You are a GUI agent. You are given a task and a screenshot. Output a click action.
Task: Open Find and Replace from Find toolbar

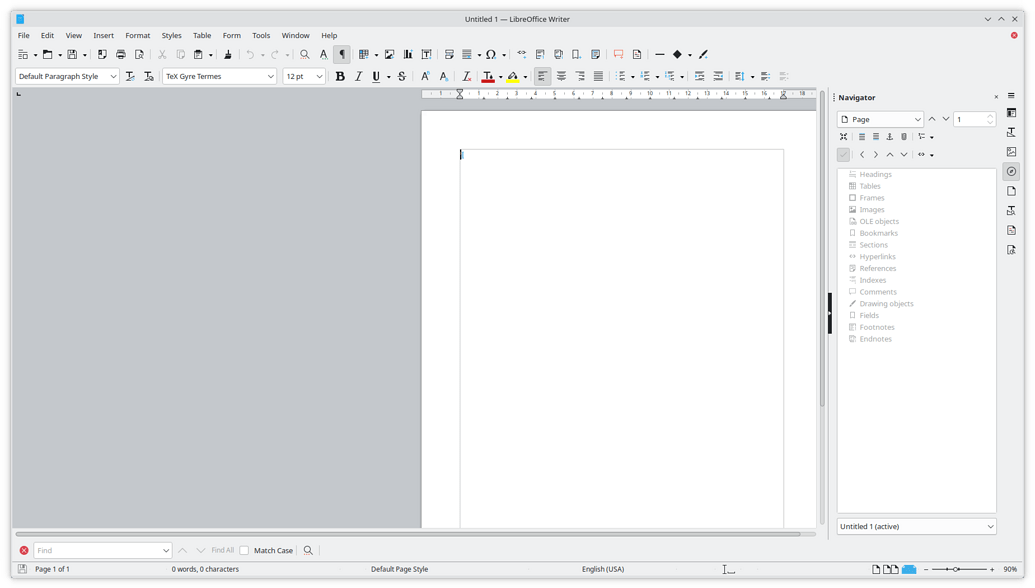point(308,550)
